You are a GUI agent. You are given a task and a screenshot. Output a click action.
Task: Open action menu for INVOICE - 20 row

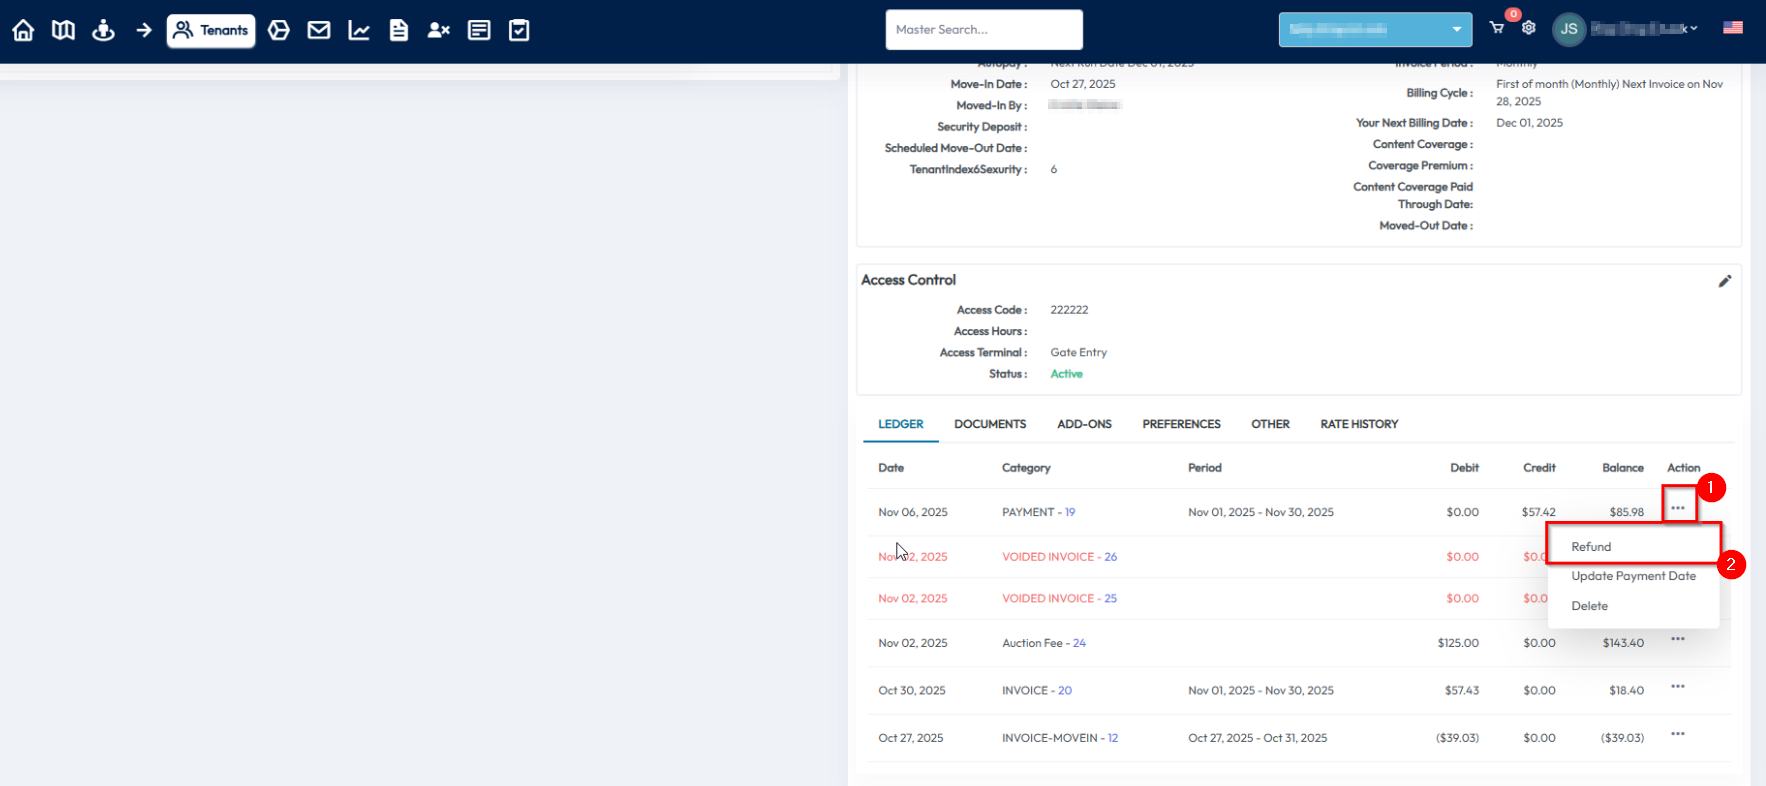pos(1677,687)
